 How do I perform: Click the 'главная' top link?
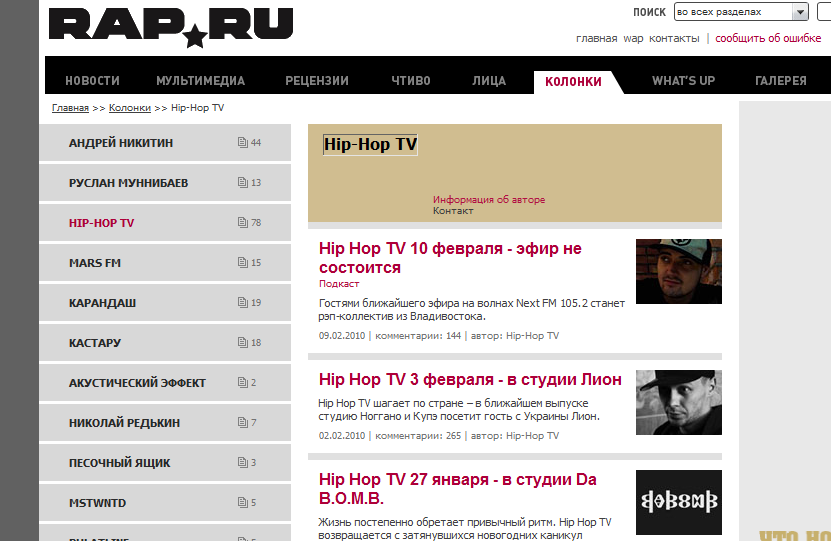tap(597, 38)
